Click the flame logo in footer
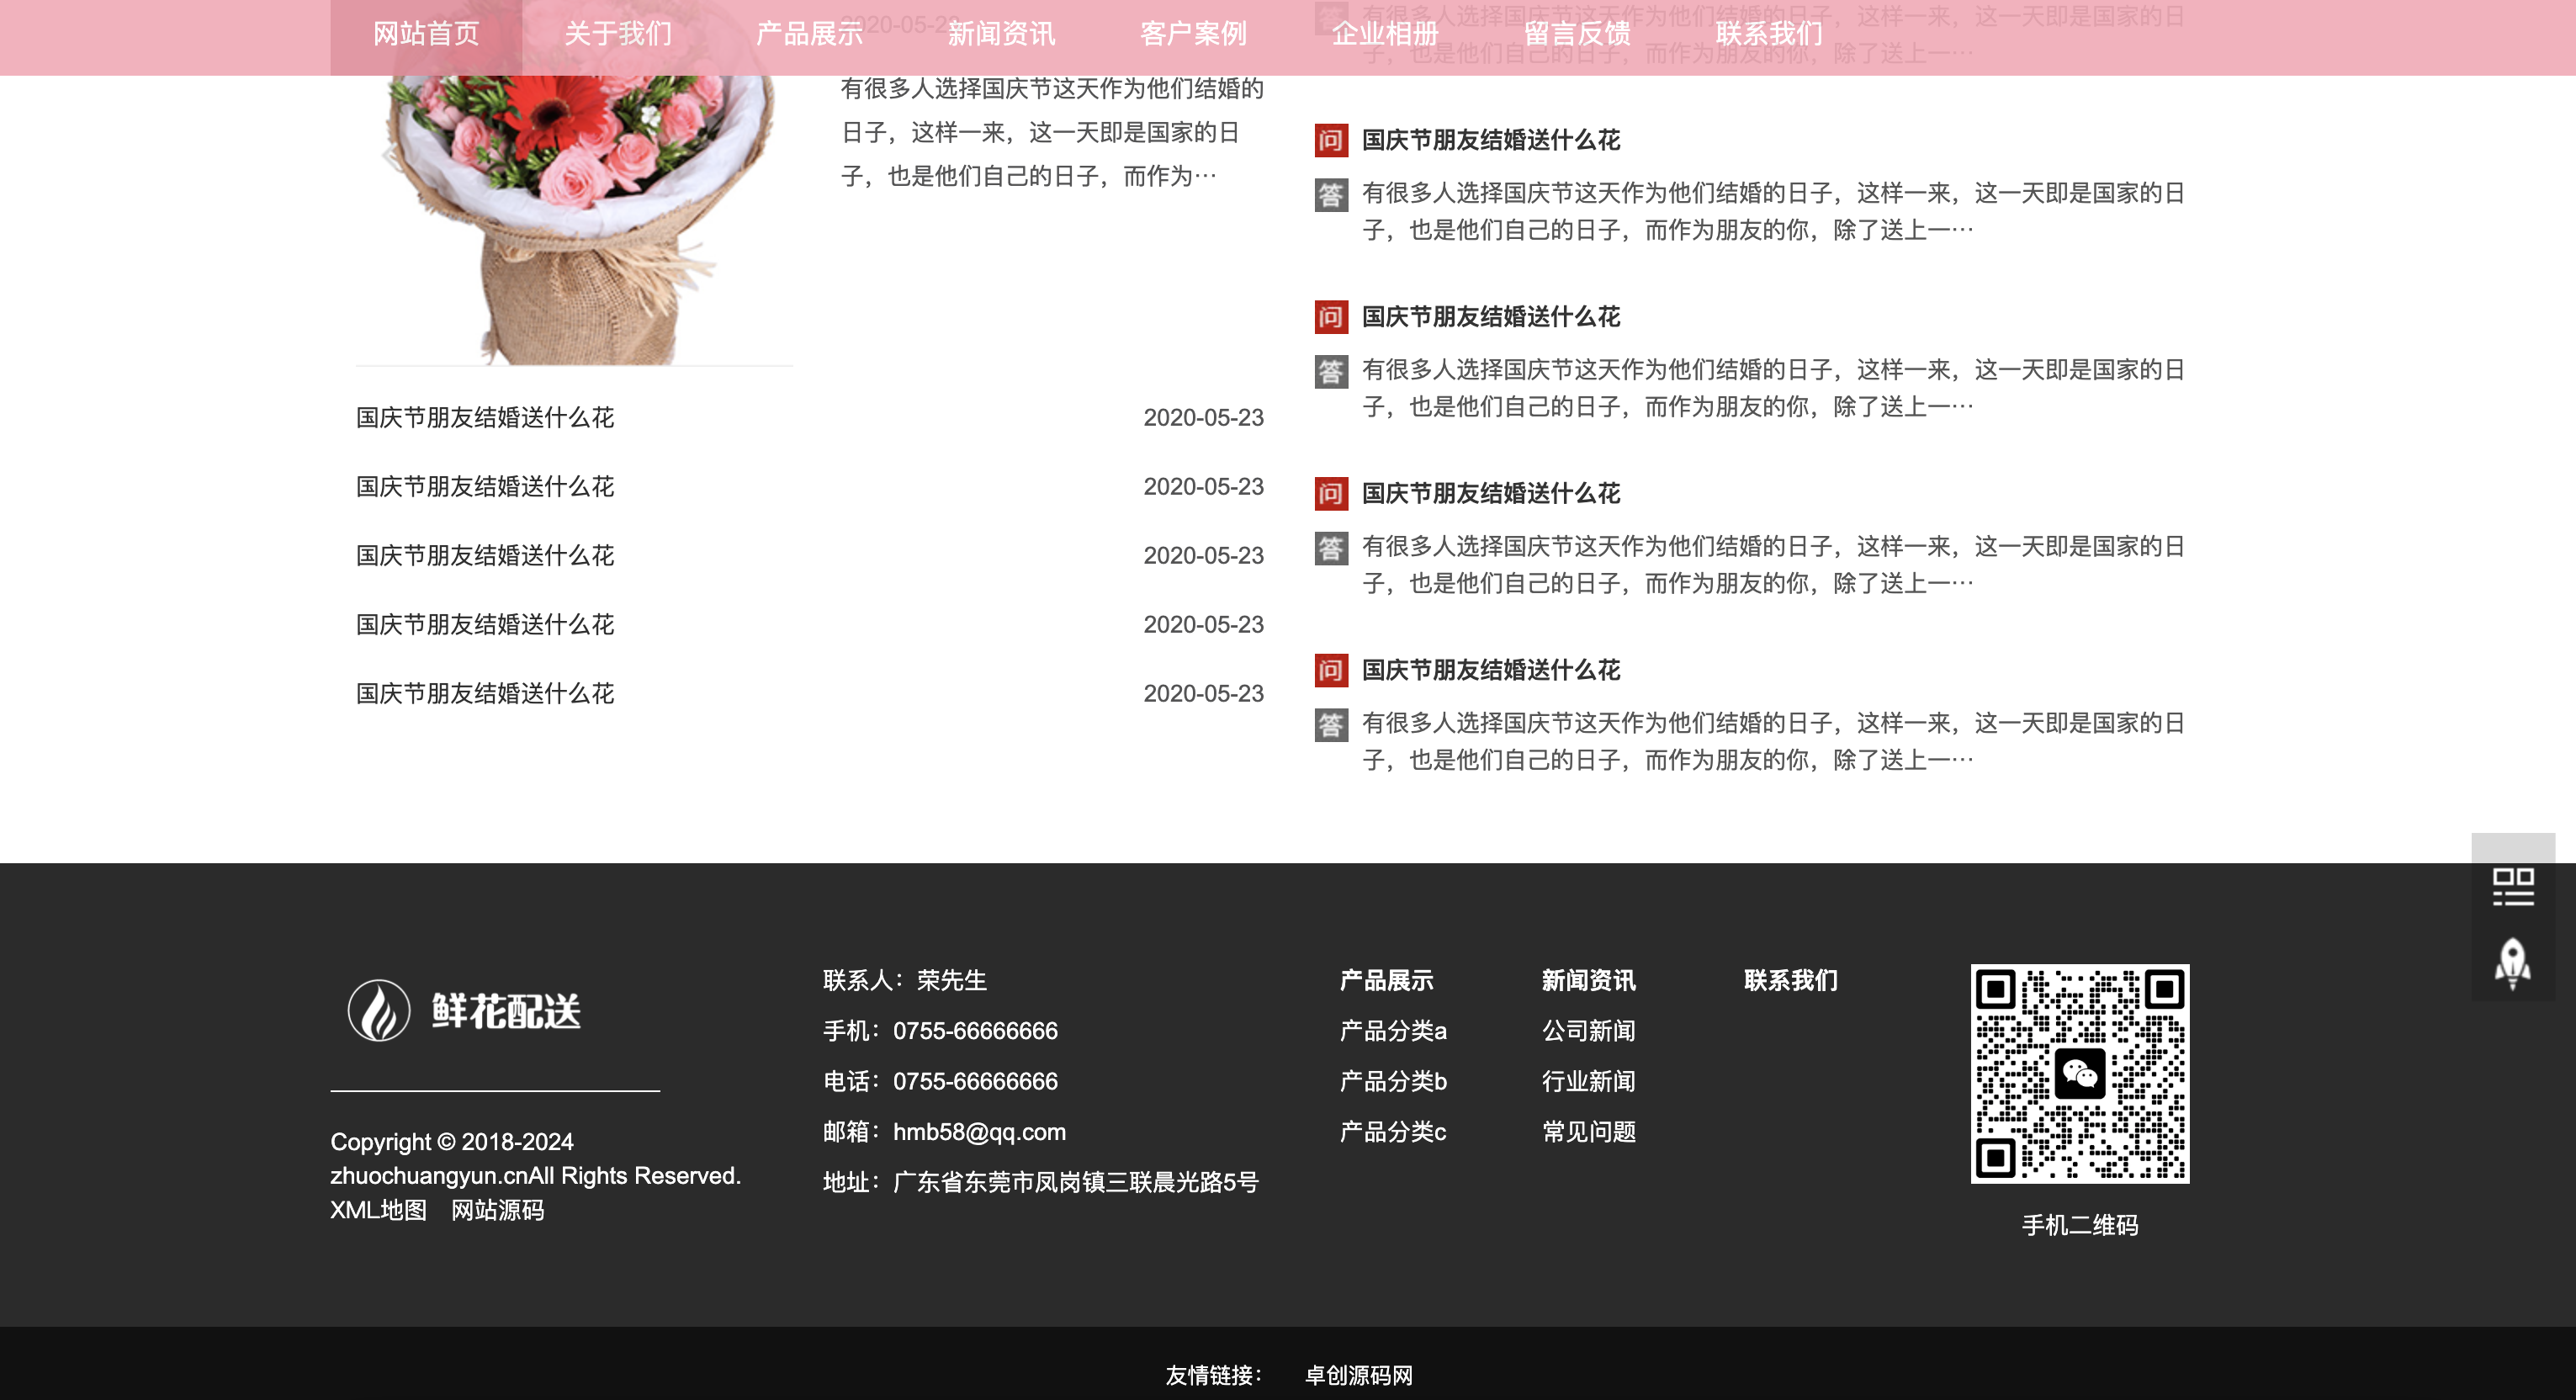2576x1400 pixels. pos(378,1010)
